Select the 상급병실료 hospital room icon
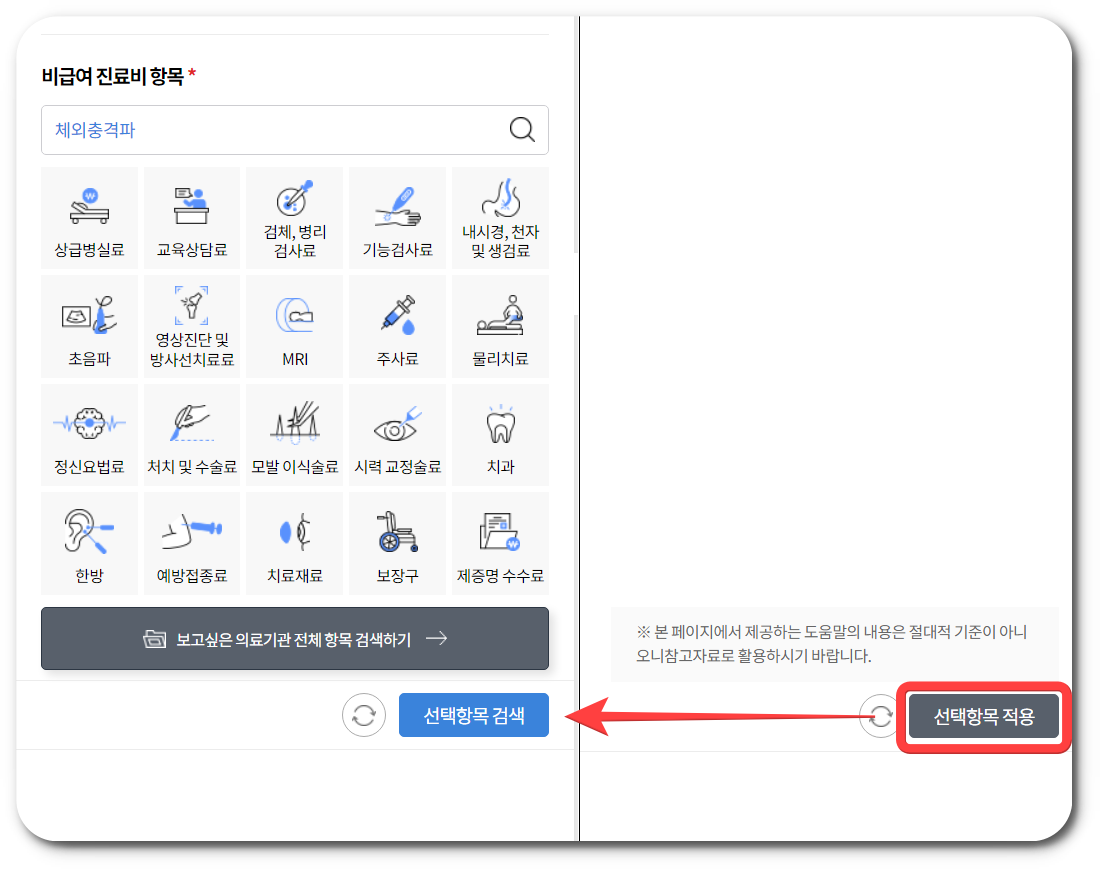Screen dimensions: 1100x869 (x=89, y=217)
